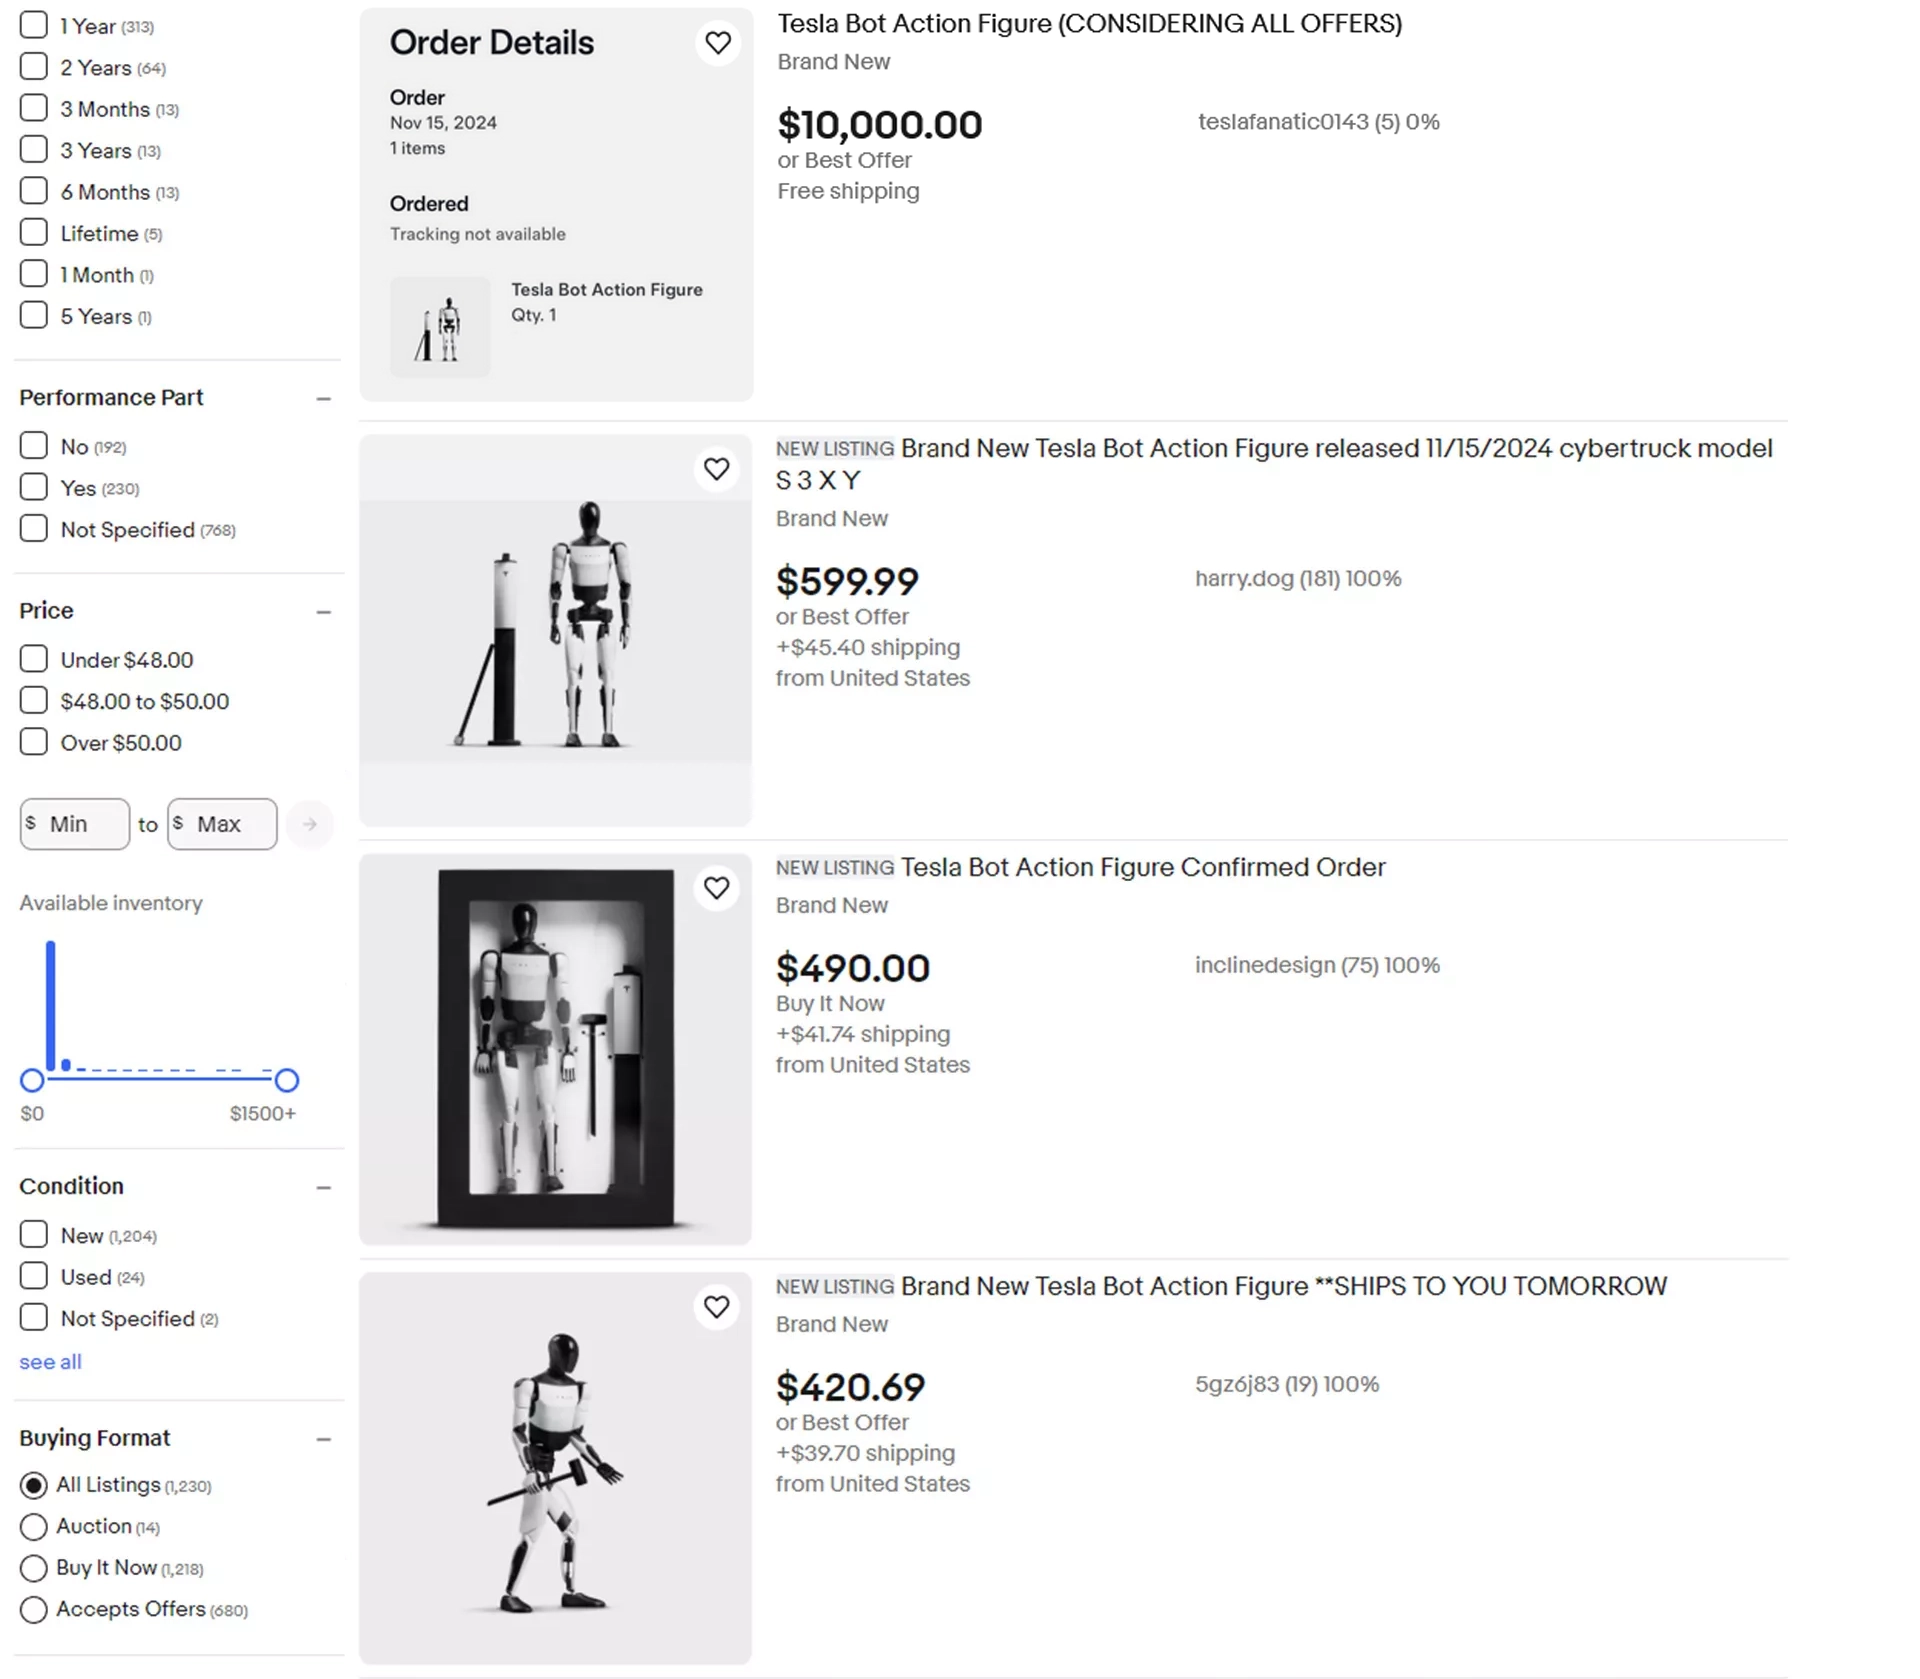Screen dimensions: 1920x1679
Task: Collapse the Price filter section
Action: tap(323, 612)
